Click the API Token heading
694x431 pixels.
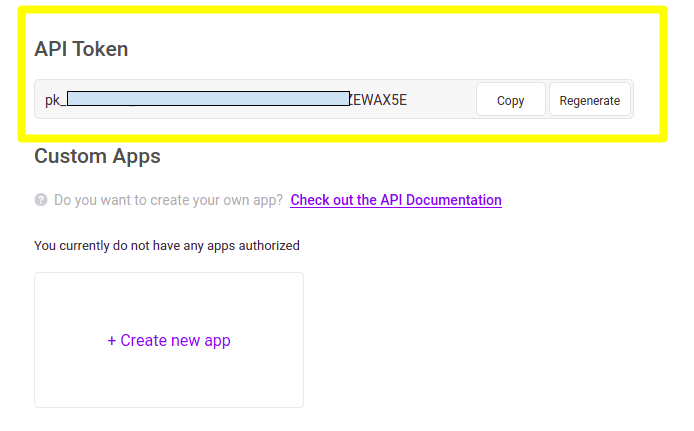[x=81, y=49]
